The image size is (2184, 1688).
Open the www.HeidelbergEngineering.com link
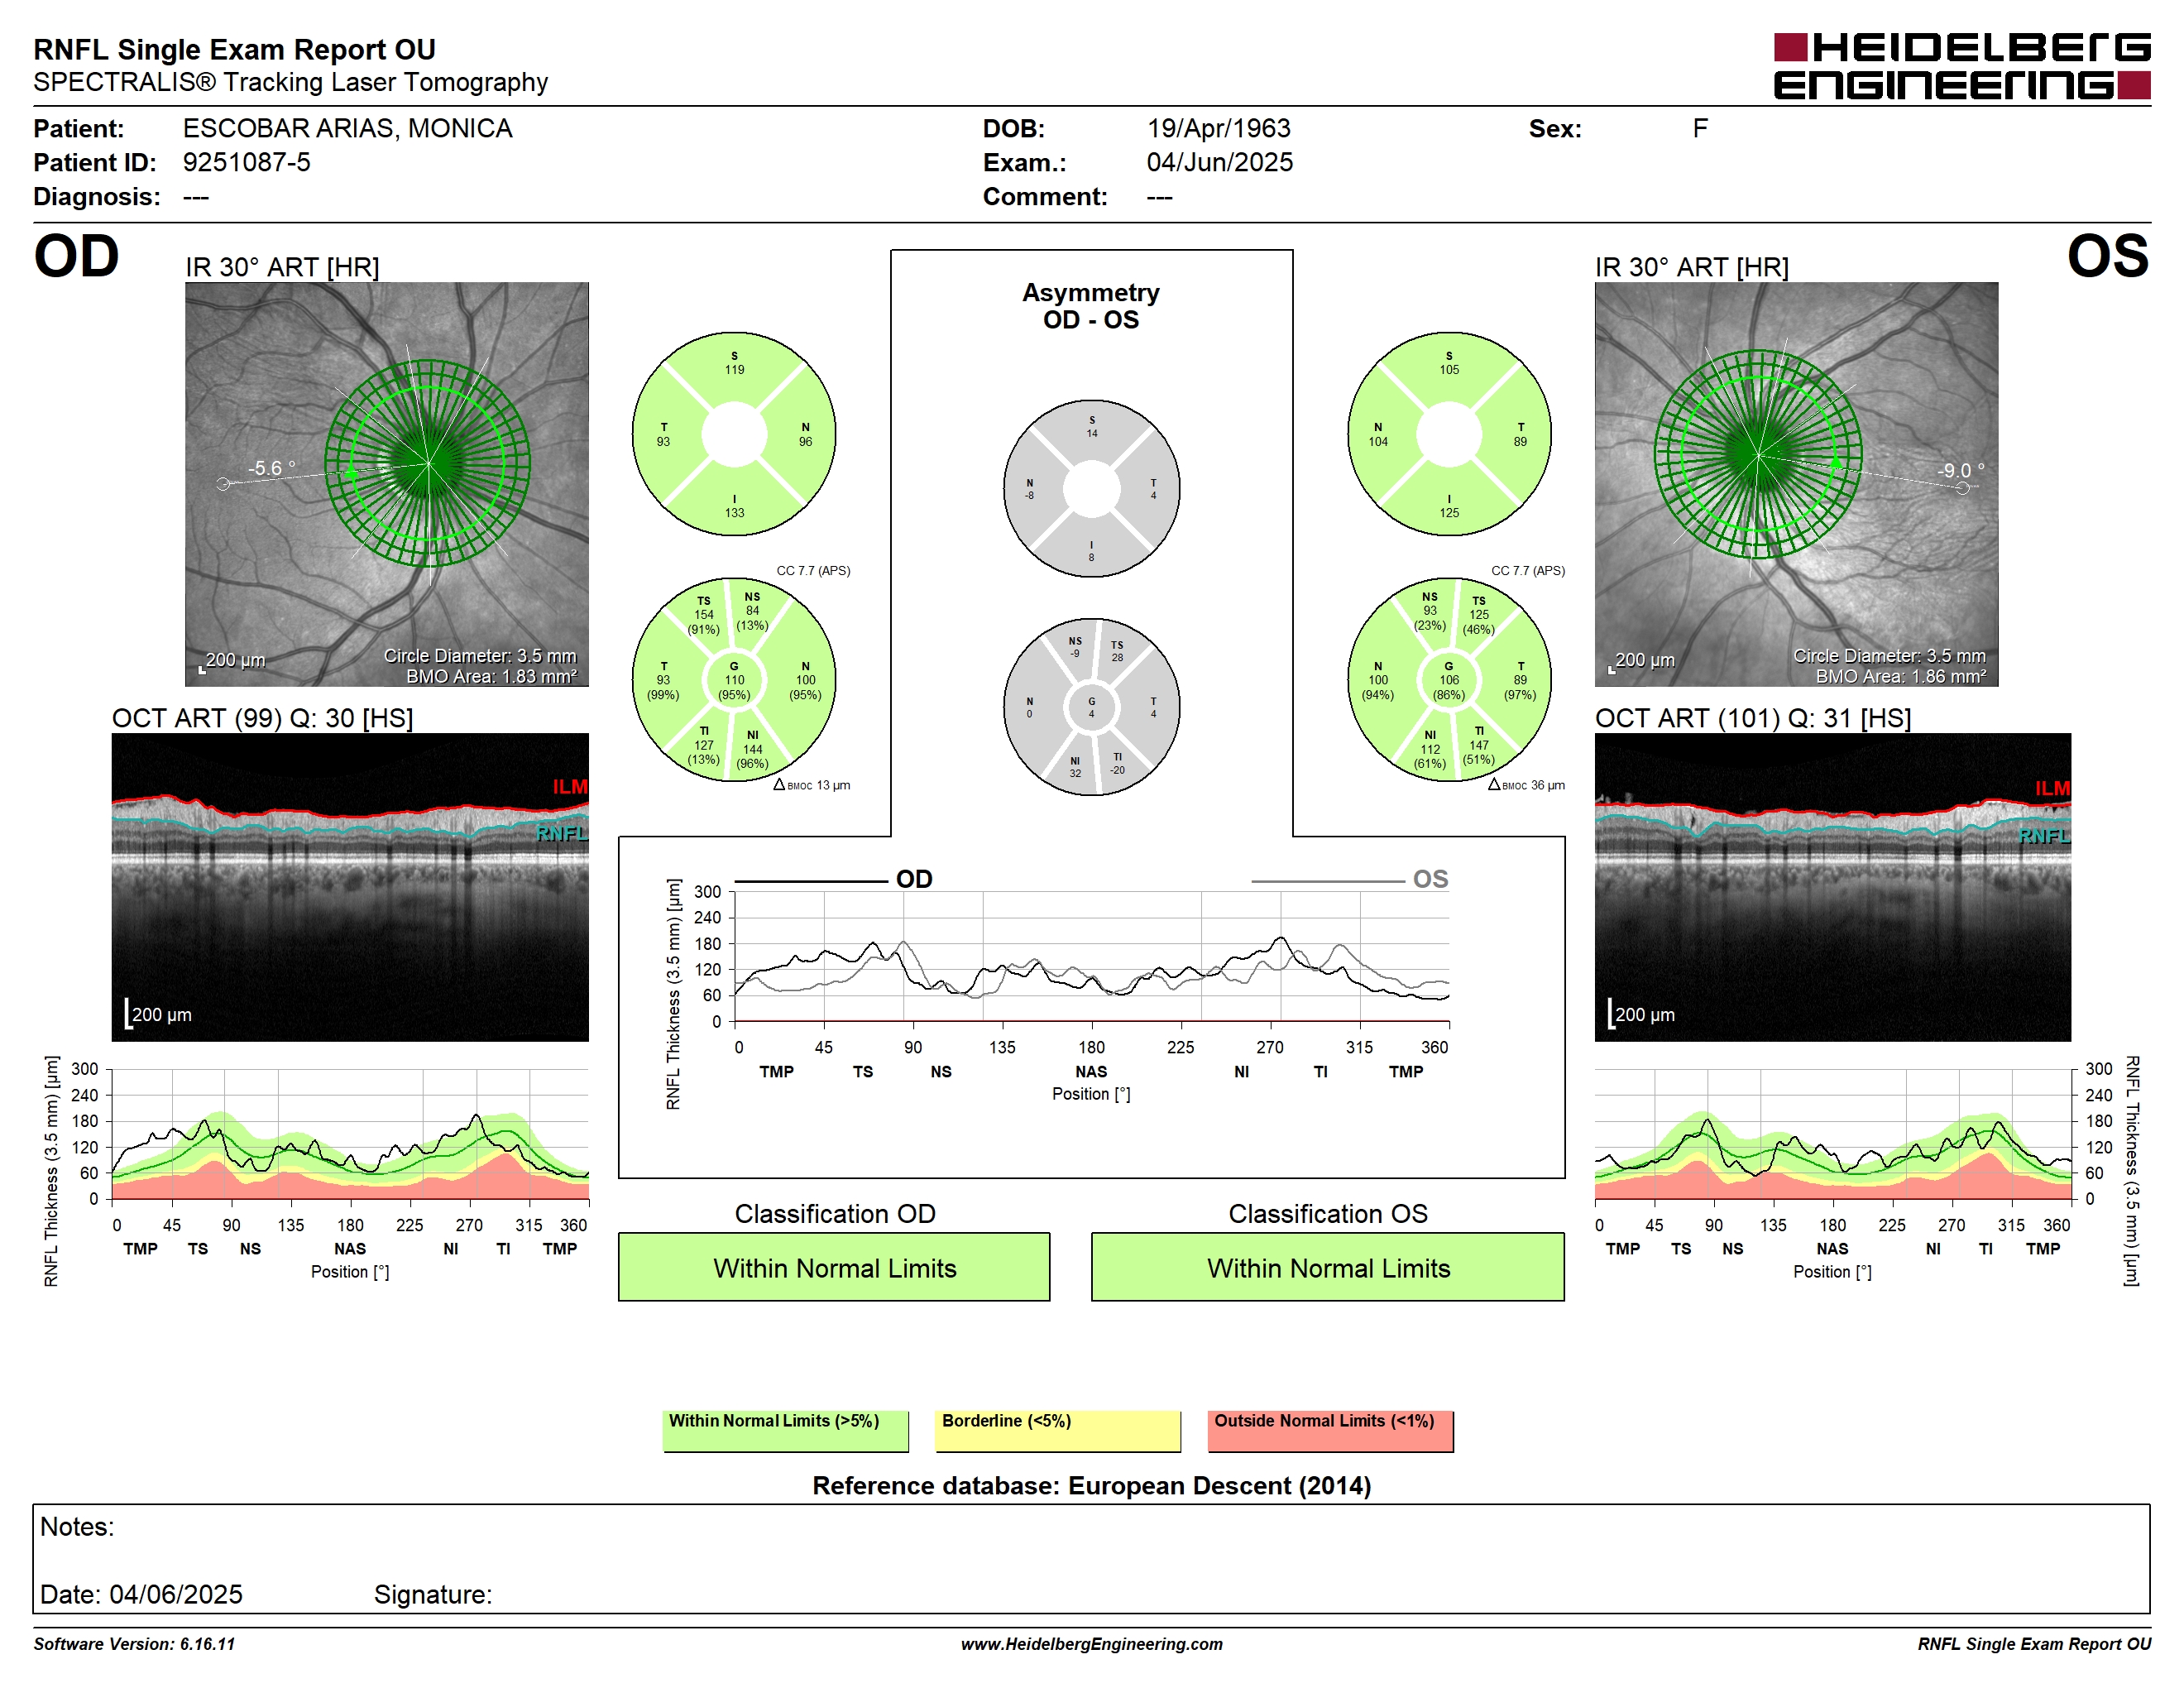click(1091, 1644)
